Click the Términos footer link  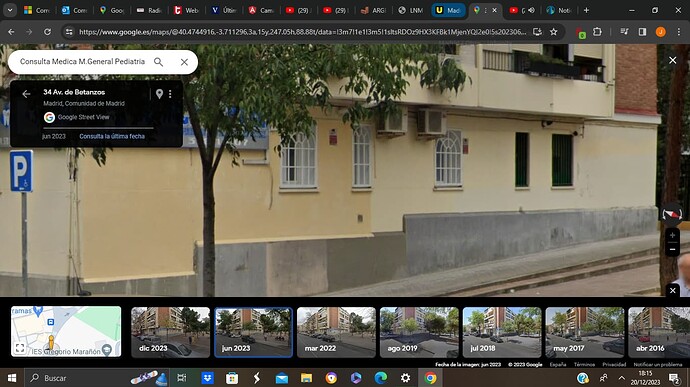pos(584,365)
